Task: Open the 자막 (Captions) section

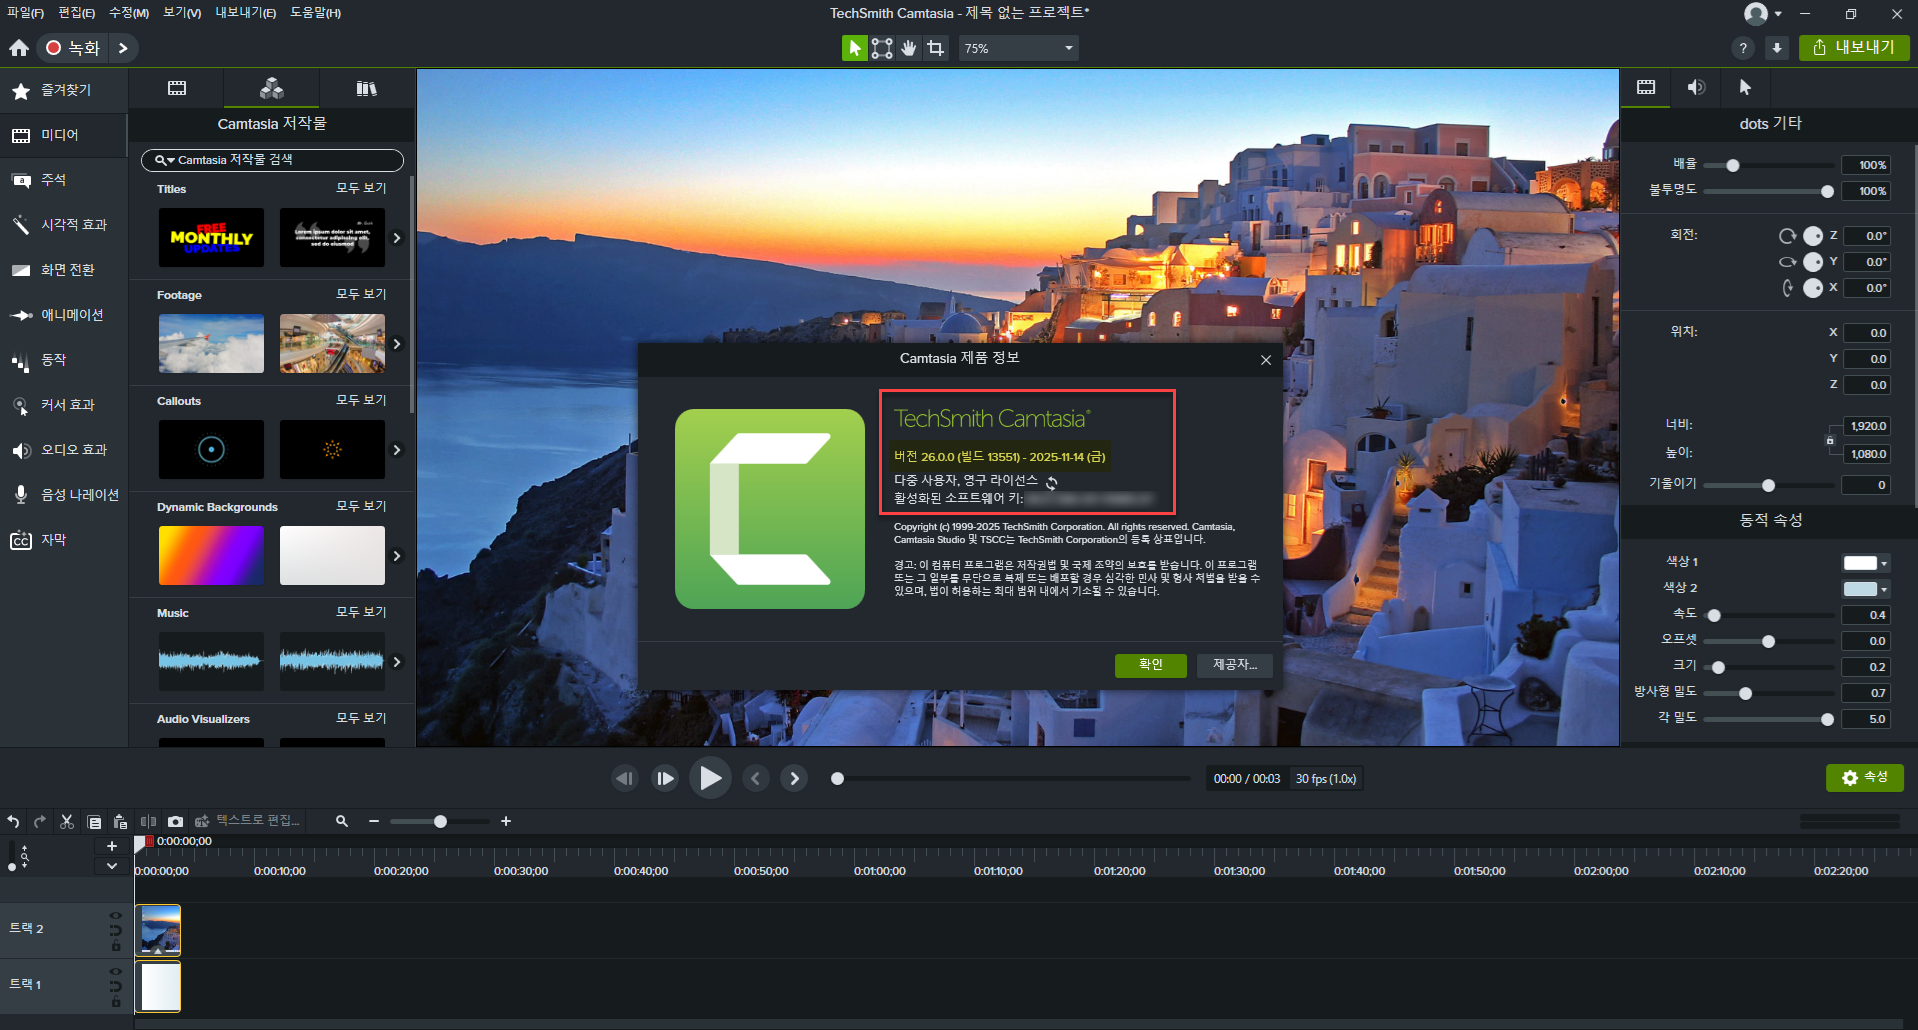Action: (x=63, y=540)
